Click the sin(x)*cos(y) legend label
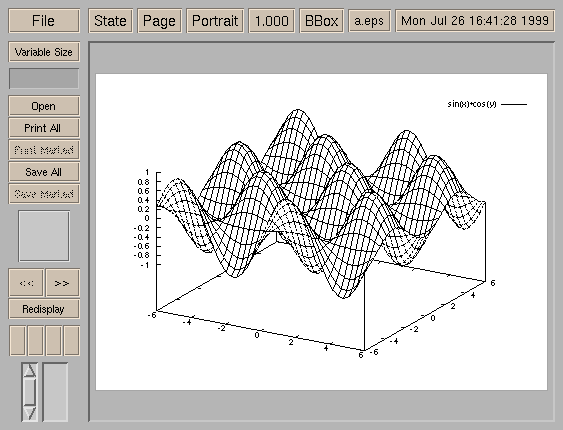This screenshot has height=430, width=563. click(472, 104)
